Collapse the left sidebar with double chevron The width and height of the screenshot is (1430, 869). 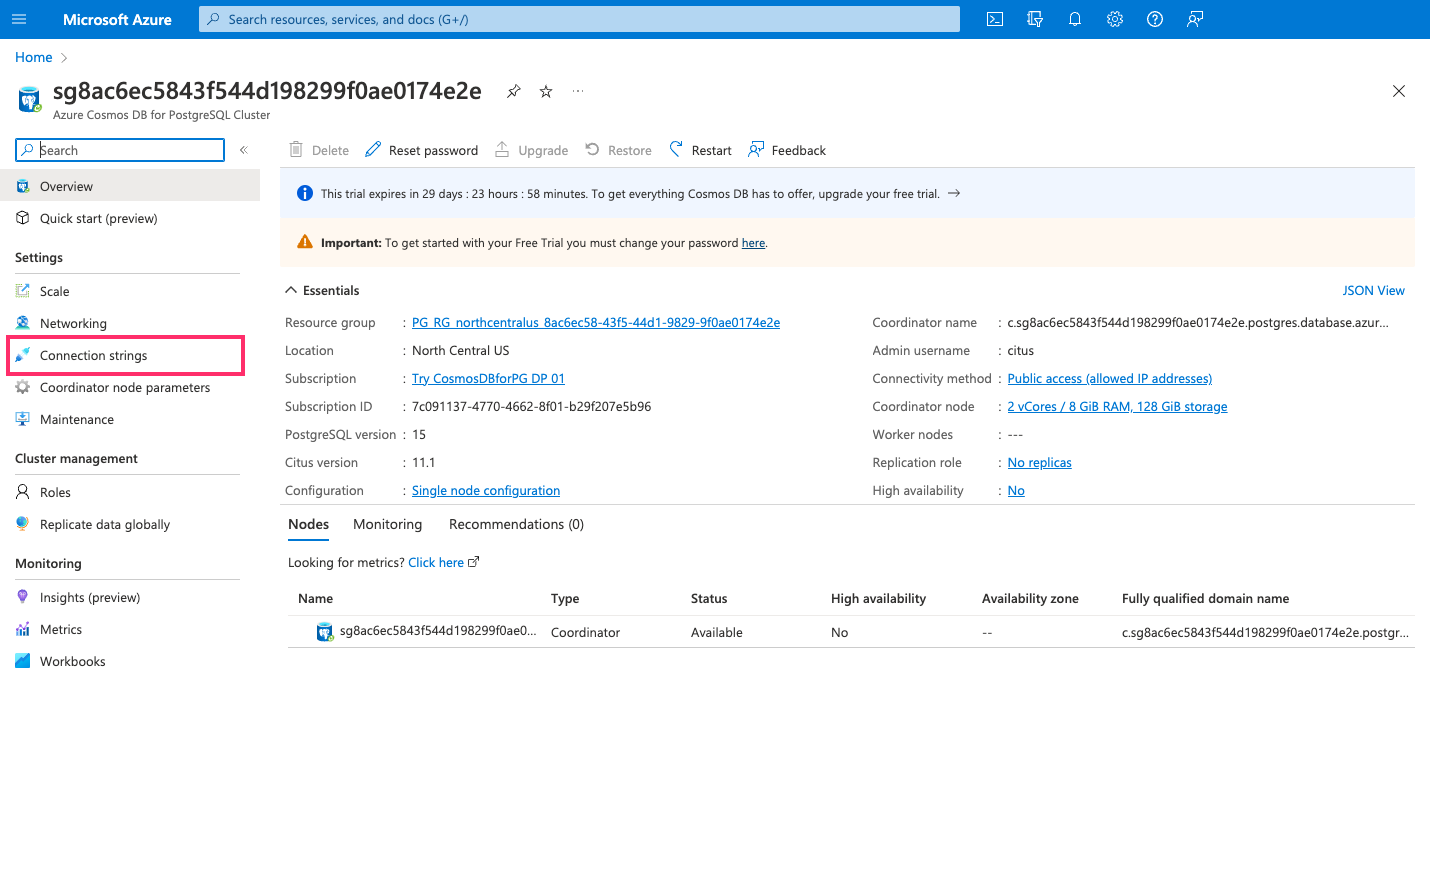[x=243, y=149]
